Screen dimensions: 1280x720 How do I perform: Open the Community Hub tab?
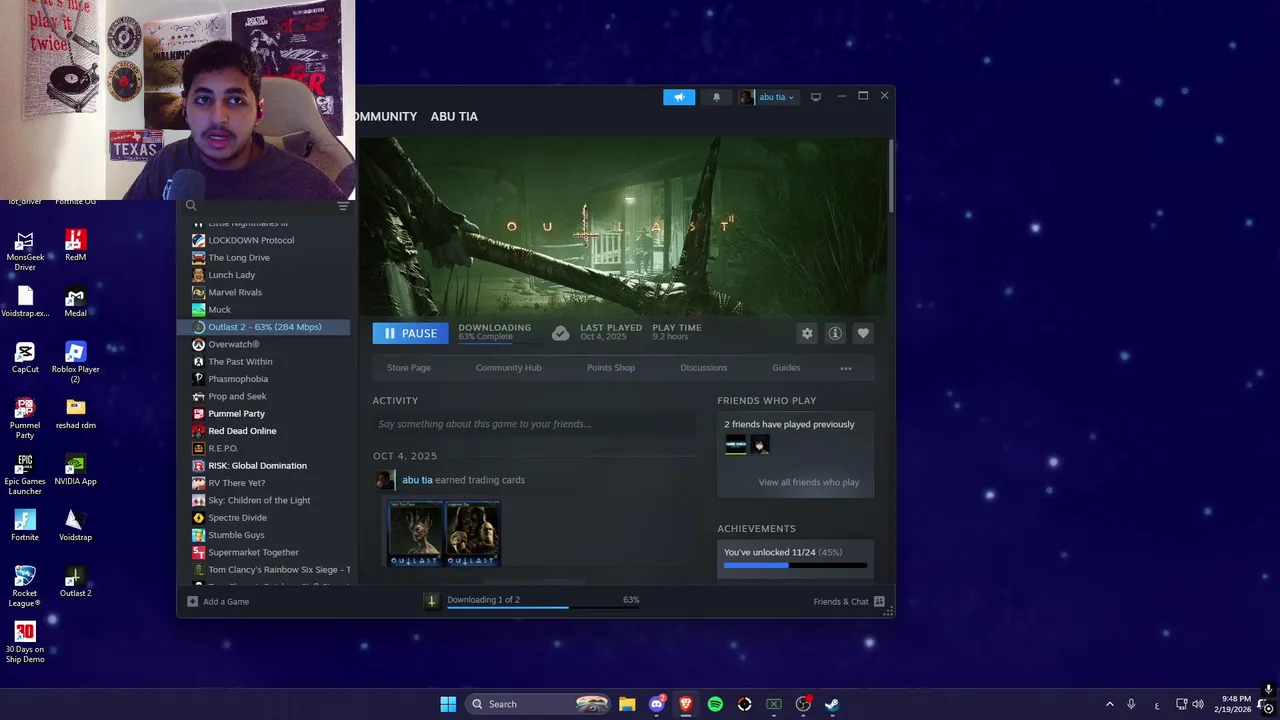click(x=509, y=368)
